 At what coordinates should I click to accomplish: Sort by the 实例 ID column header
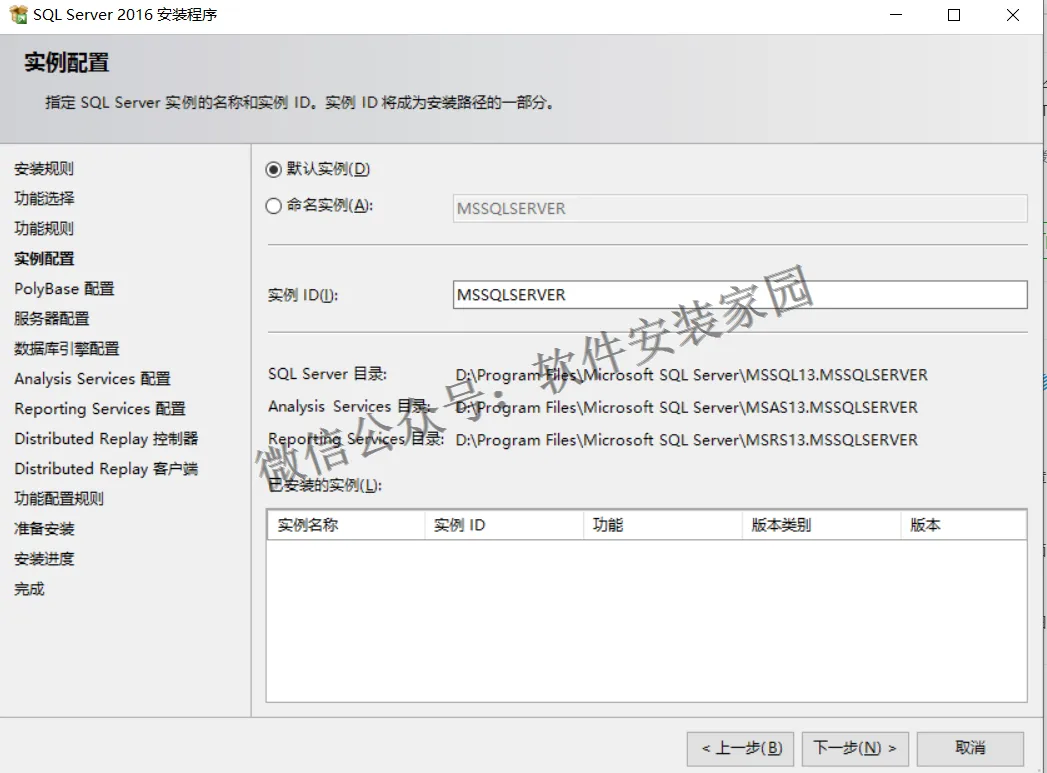tap(503, 525)
